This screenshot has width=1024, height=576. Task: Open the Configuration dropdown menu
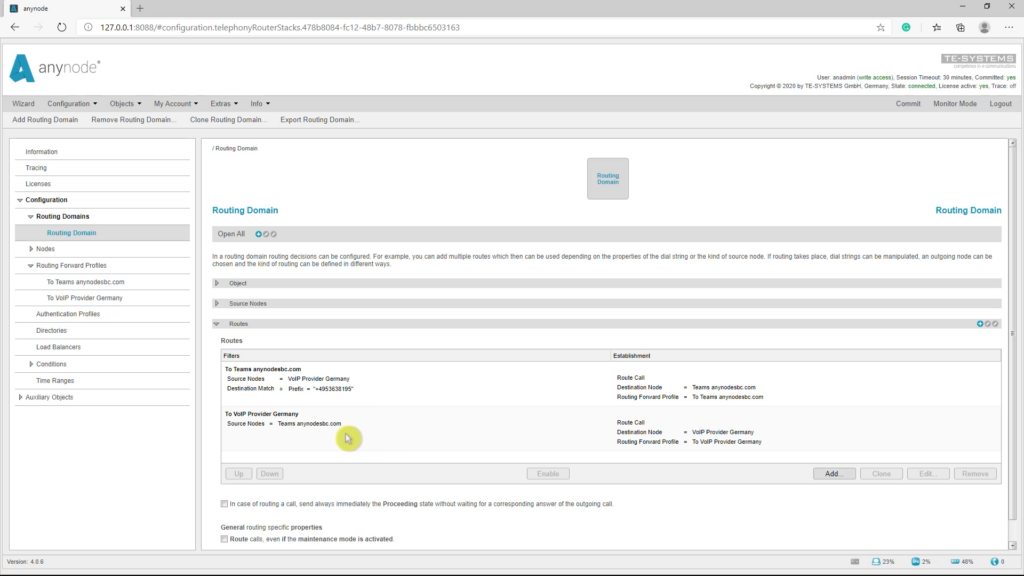72,104
